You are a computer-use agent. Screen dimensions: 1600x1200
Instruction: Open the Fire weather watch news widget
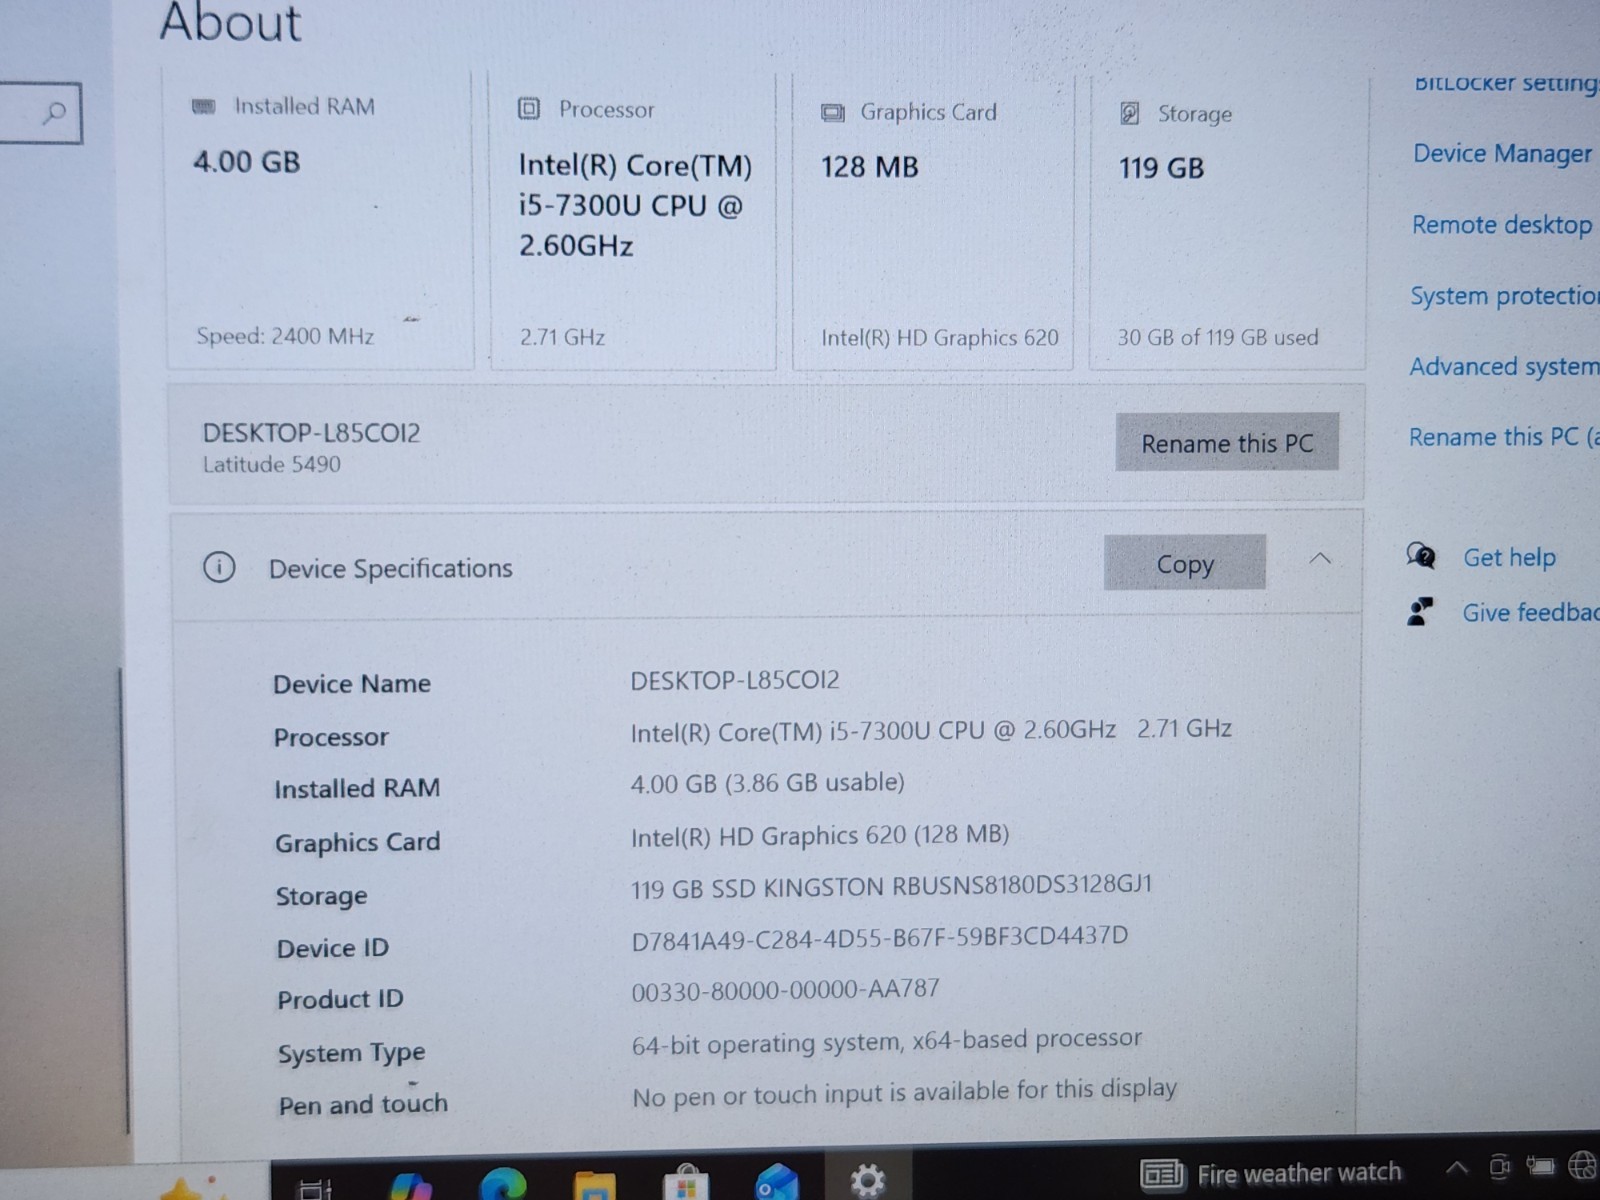pyautogui.click(x=1271, y=1173)
